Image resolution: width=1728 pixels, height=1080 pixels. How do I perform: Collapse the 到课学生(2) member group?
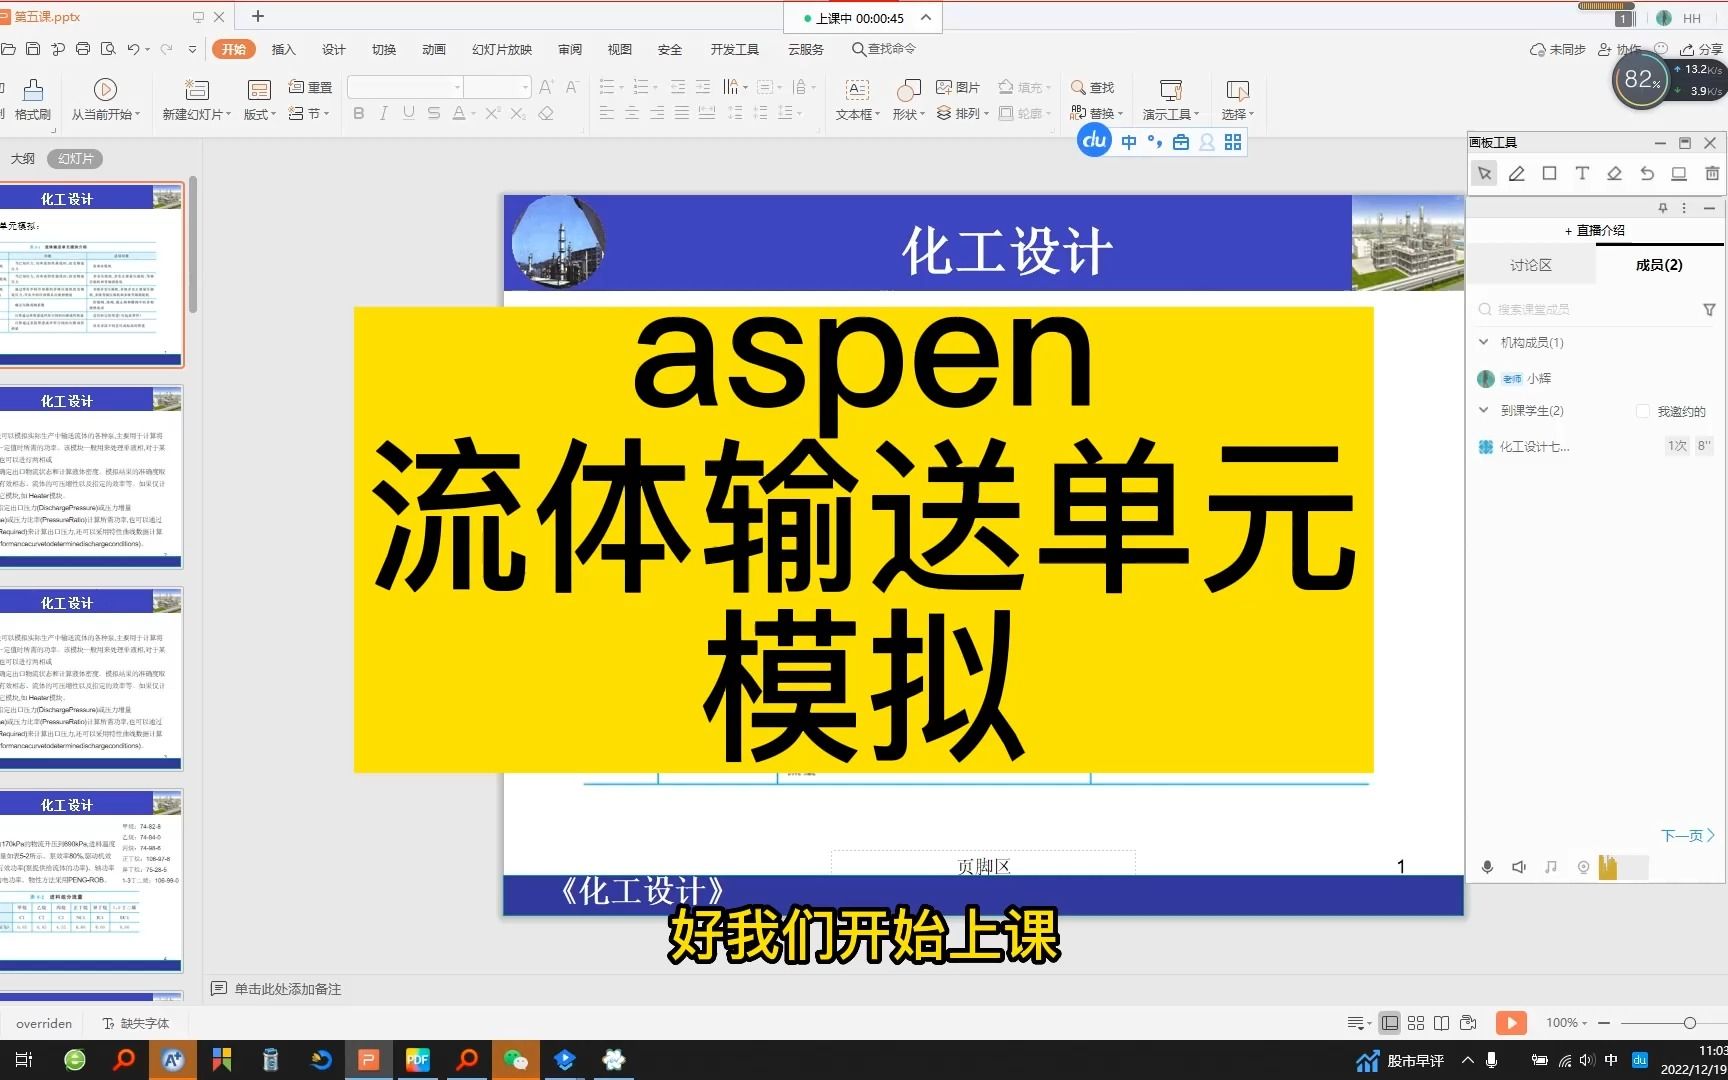point(1484,410)
